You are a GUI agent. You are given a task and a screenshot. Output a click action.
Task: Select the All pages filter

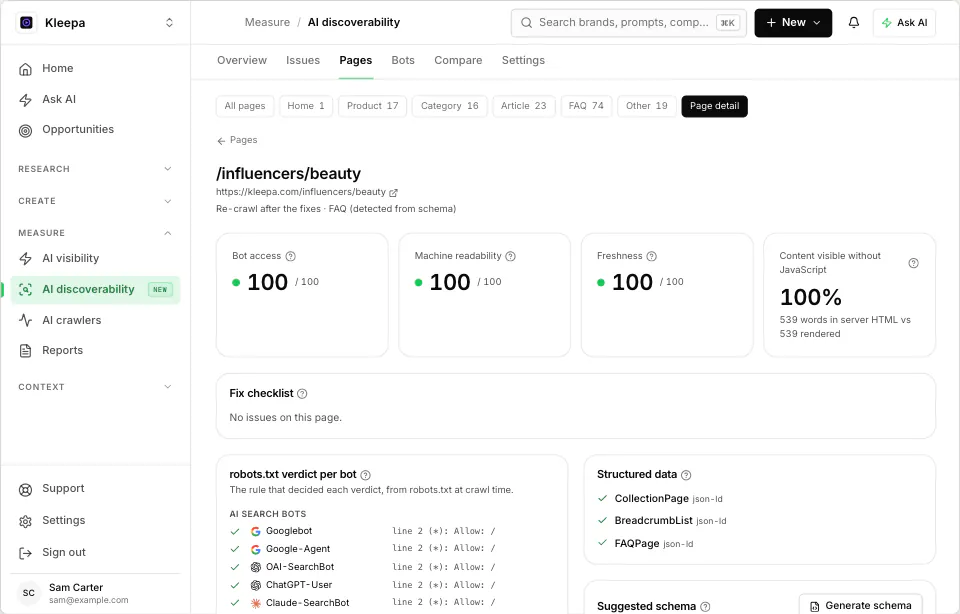[x=245, y=106]
